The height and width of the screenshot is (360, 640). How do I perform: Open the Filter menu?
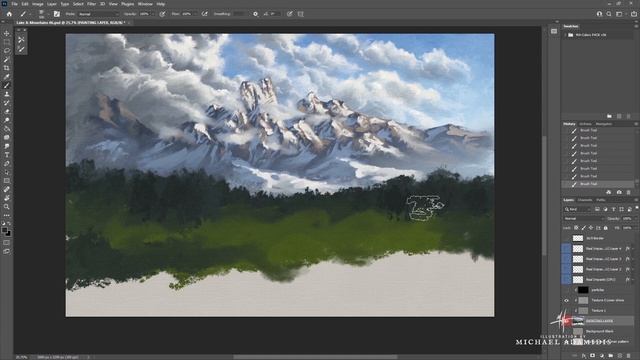(91, 4)
